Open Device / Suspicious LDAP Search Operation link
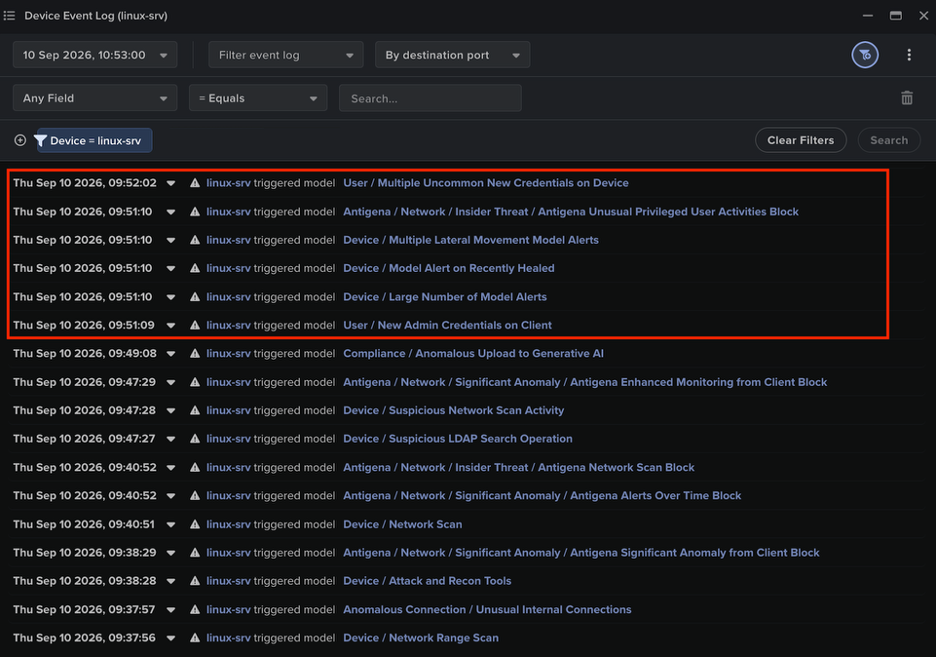 [x=457, y=439]
